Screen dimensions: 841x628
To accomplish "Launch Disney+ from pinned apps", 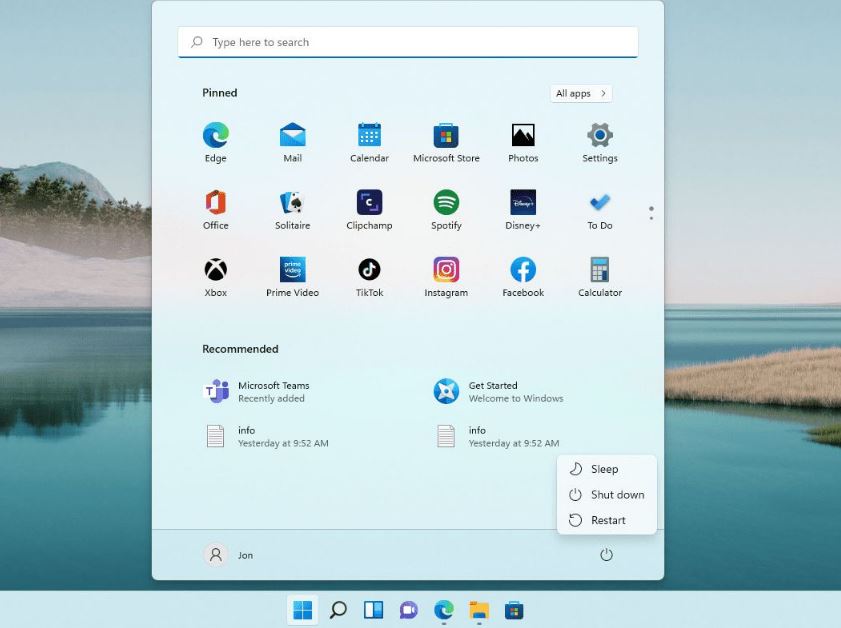I will click(523, 203).
